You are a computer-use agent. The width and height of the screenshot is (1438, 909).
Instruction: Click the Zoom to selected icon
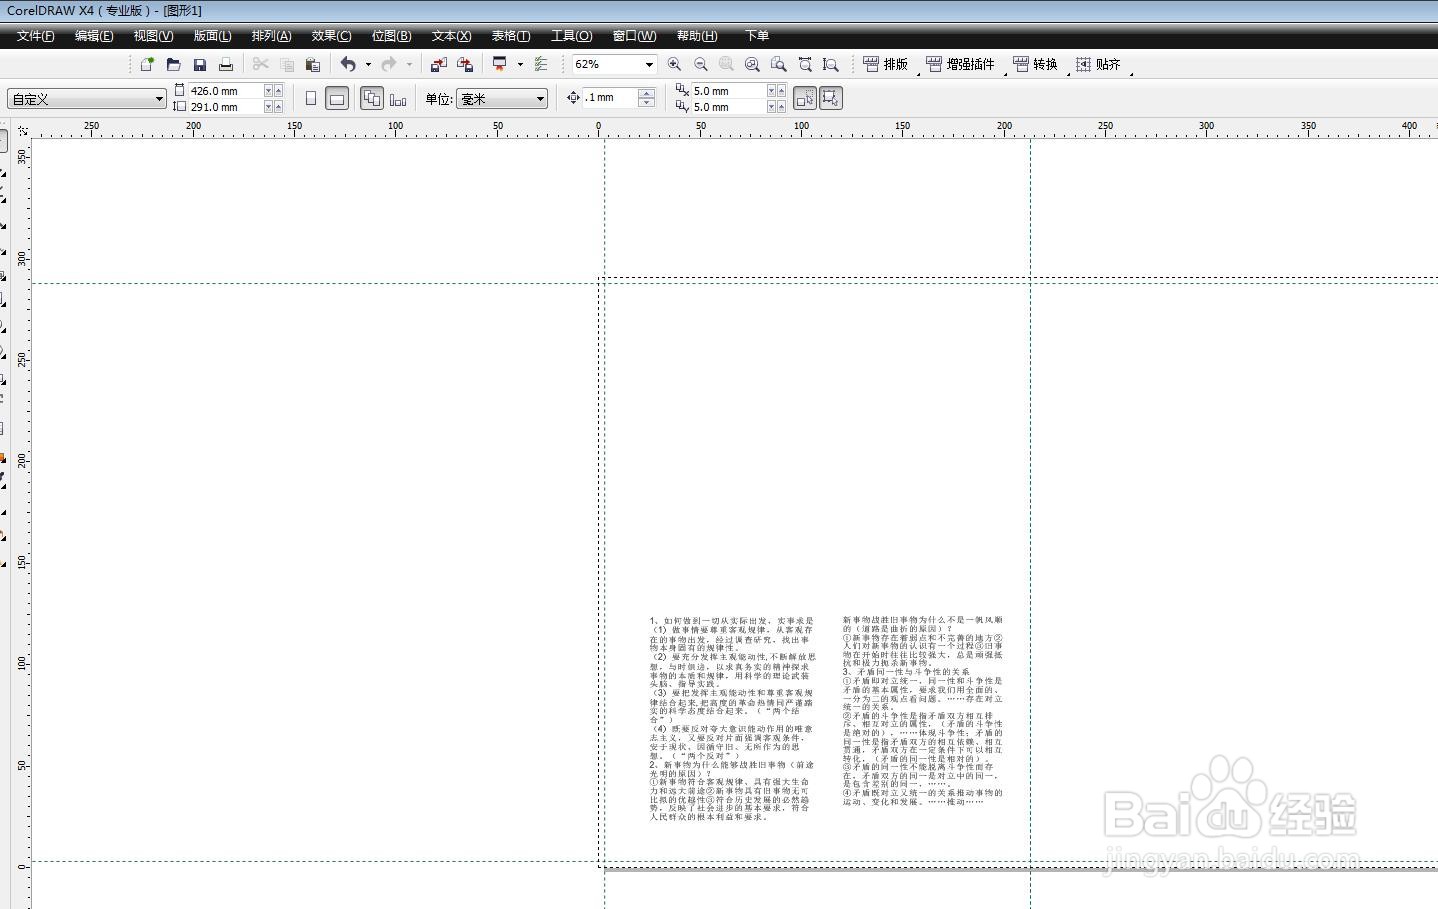(727, 64)
